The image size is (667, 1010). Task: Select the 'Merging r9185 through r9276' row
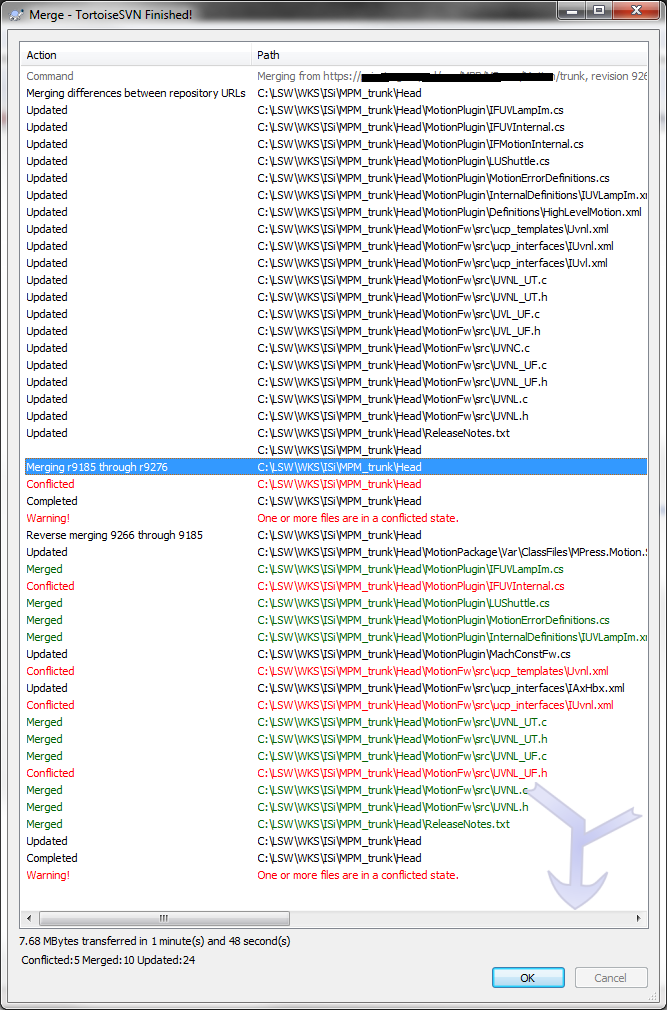[334, 467]
